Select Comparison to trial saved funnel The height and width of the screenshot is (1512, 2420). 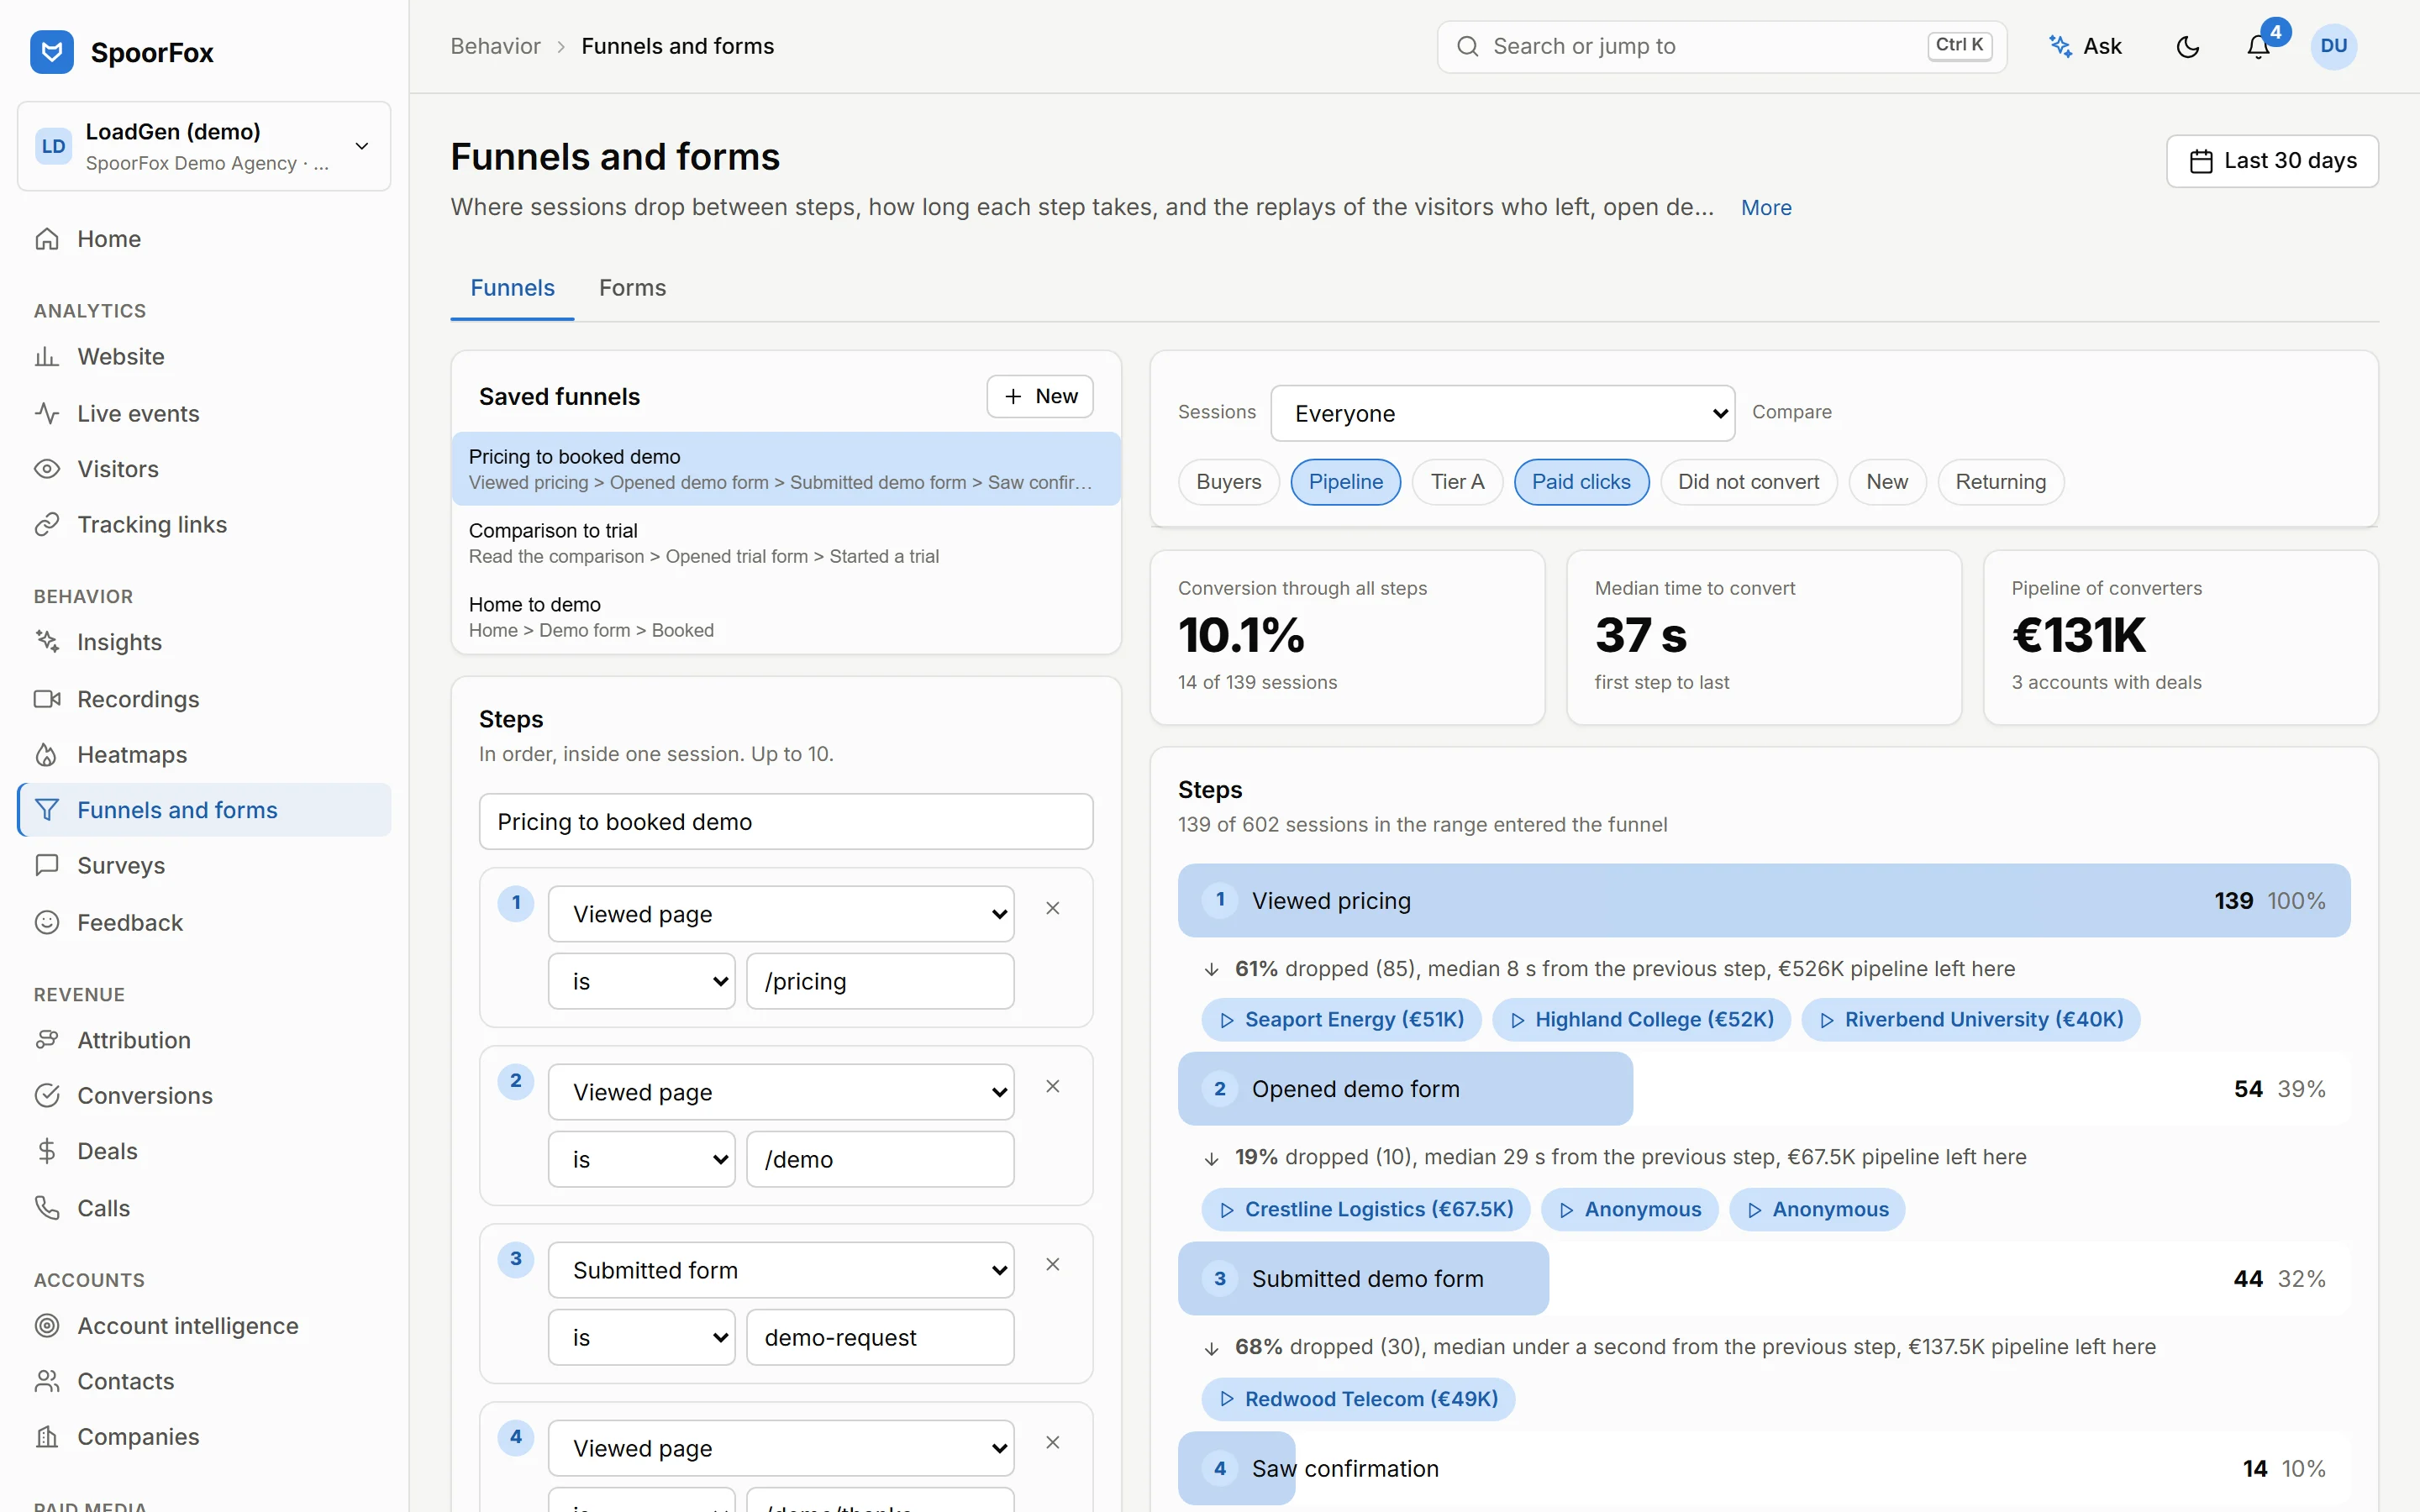coord(786,543)
